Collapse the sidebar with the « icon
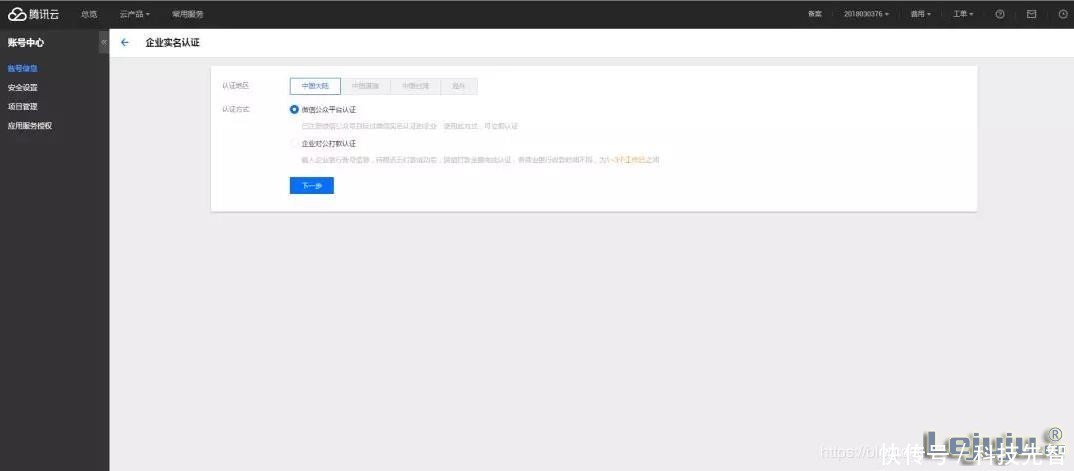Image resolution: width=1074 pixels, height=471 pixels. point(103,43)
